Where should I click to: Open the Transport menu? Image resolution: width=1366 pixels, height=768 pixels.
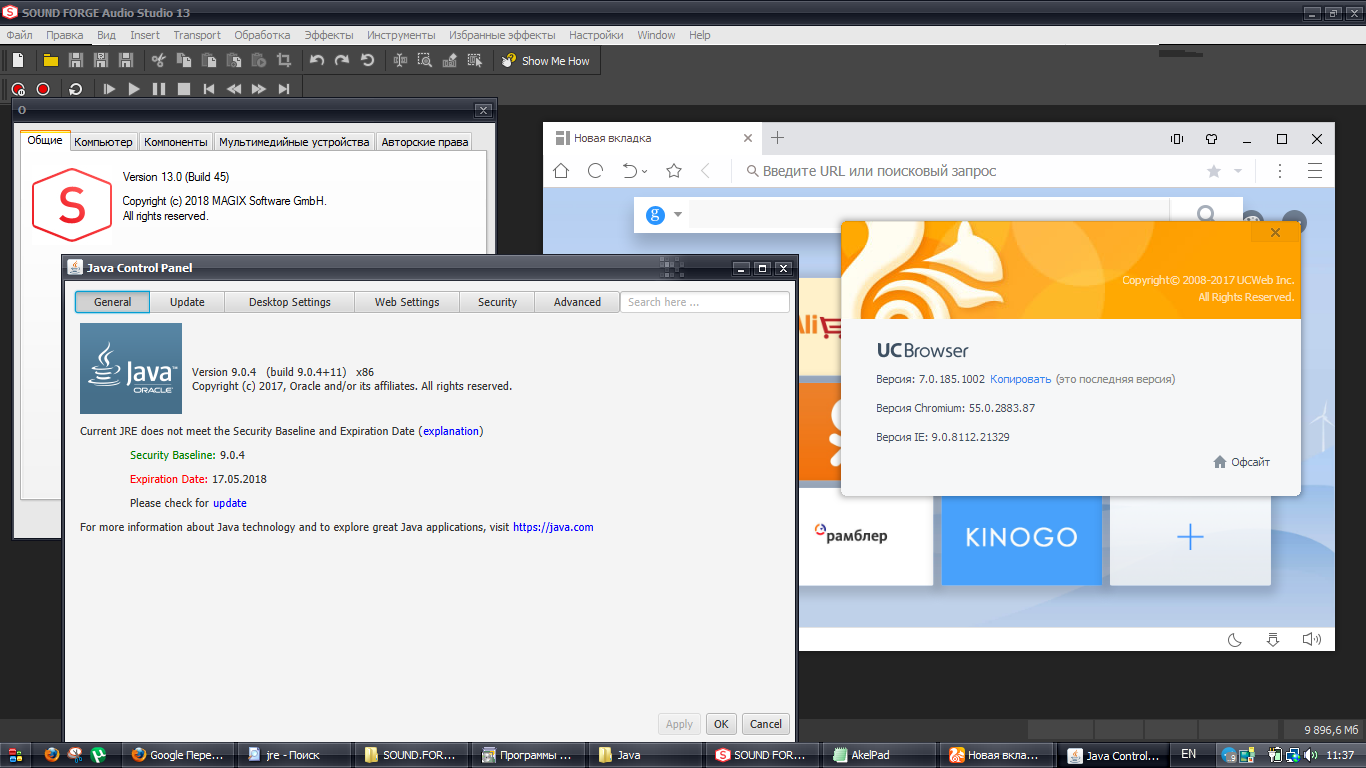point(197,35)
